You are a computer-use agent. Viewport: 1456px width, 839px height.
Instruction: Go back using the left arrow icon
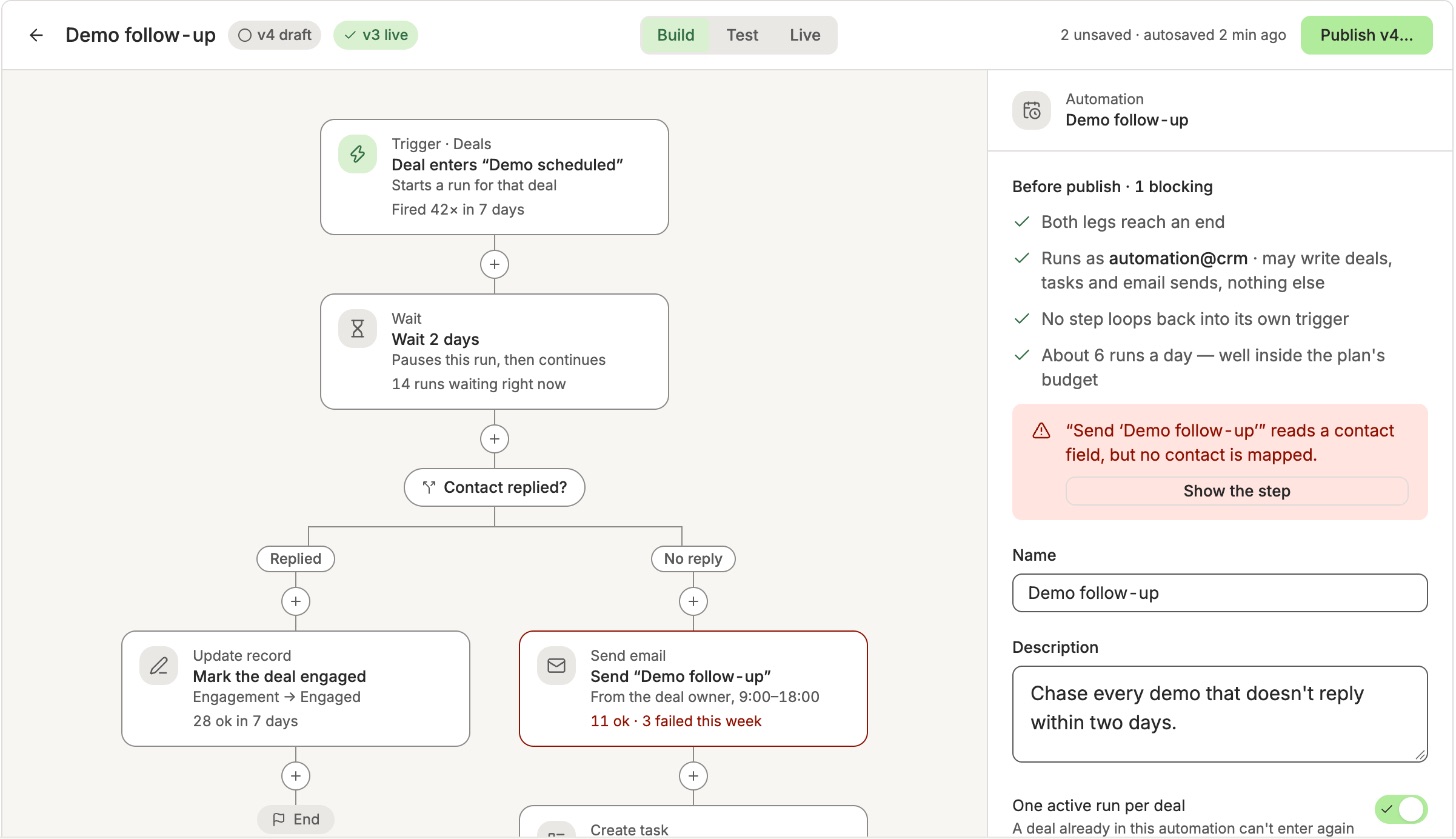coord(36,35)
